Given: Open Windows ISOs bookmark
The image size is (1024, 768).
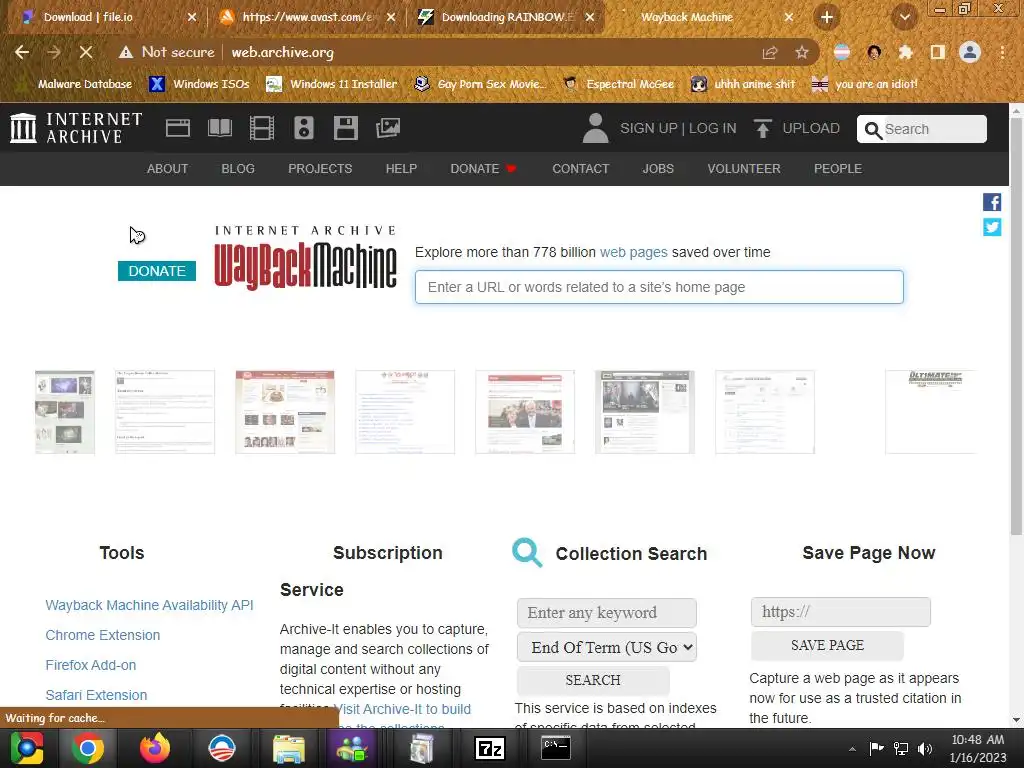Looking at the screenshot, I should tap(199, 84).
